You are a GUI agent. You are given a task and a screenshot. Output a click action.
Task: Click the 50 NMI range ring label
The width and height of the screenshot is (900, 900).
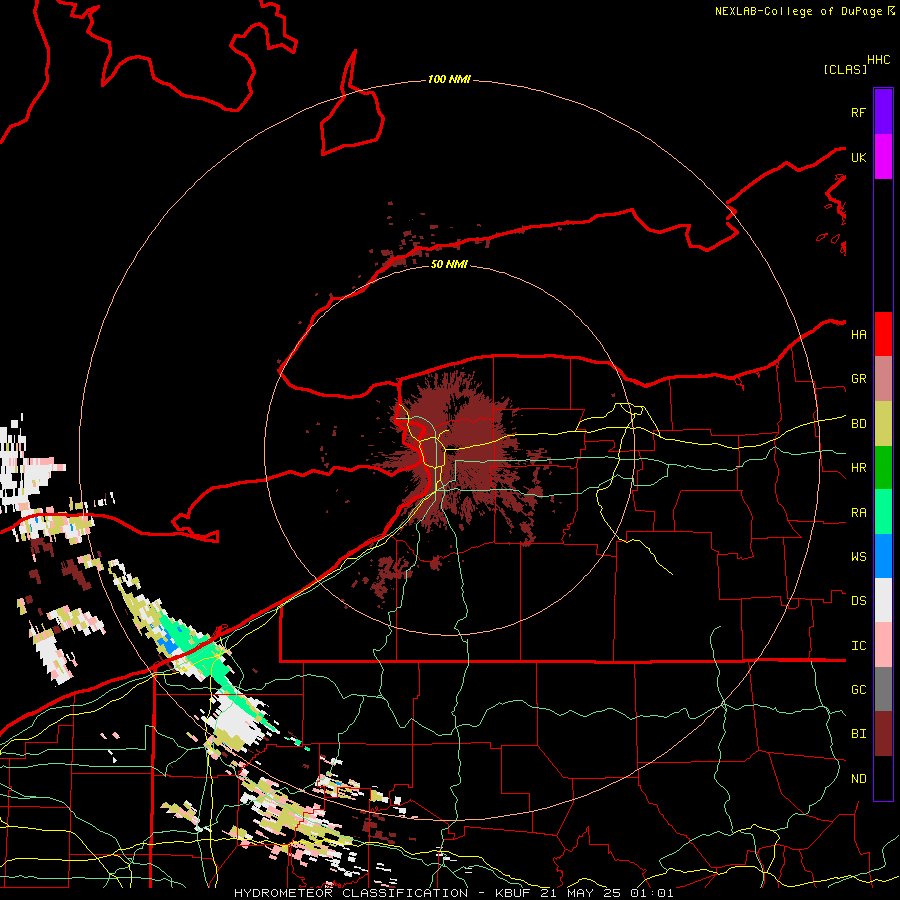tap(449, 264)
